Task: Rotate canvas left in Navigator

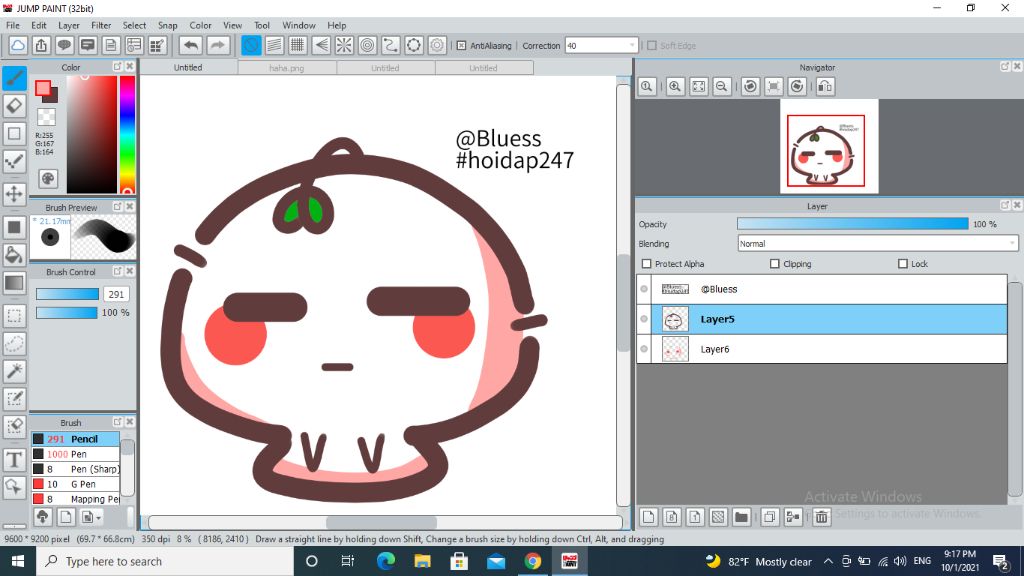Action: pyautogui.click(x=750, y=86)
